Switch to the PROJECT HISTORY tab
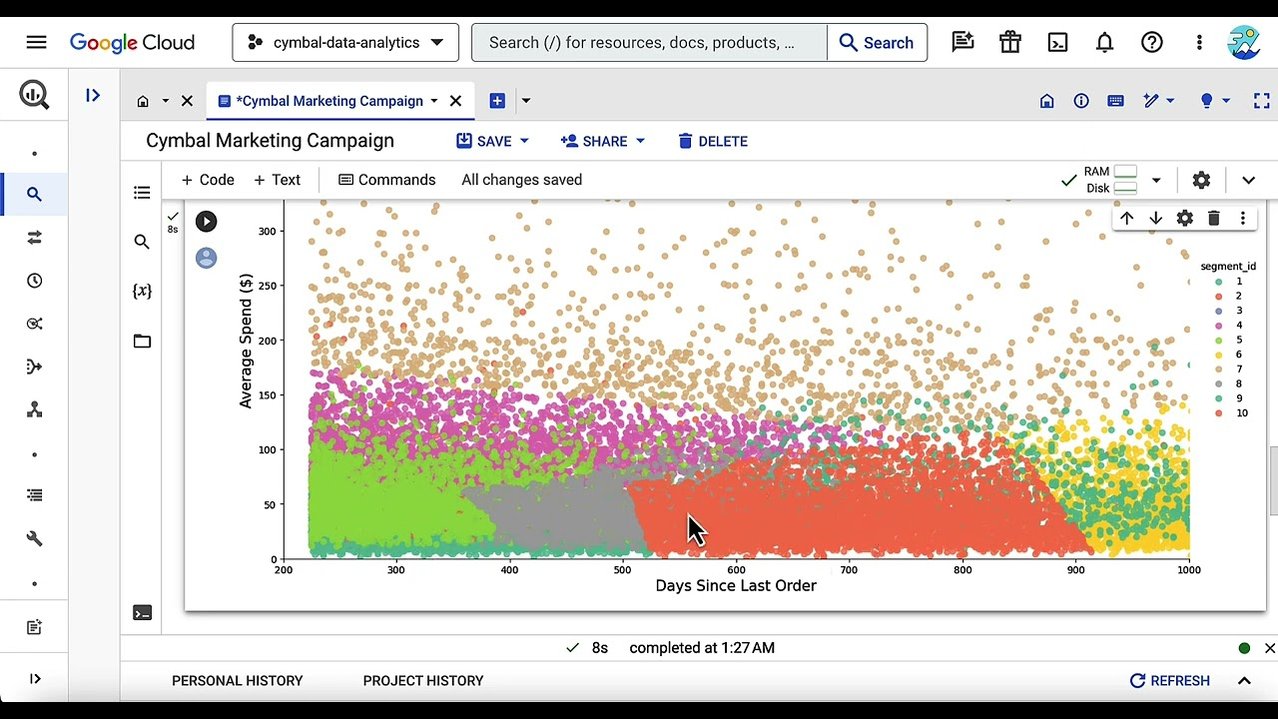This screenshot has width=1278, height=719. 423,681
